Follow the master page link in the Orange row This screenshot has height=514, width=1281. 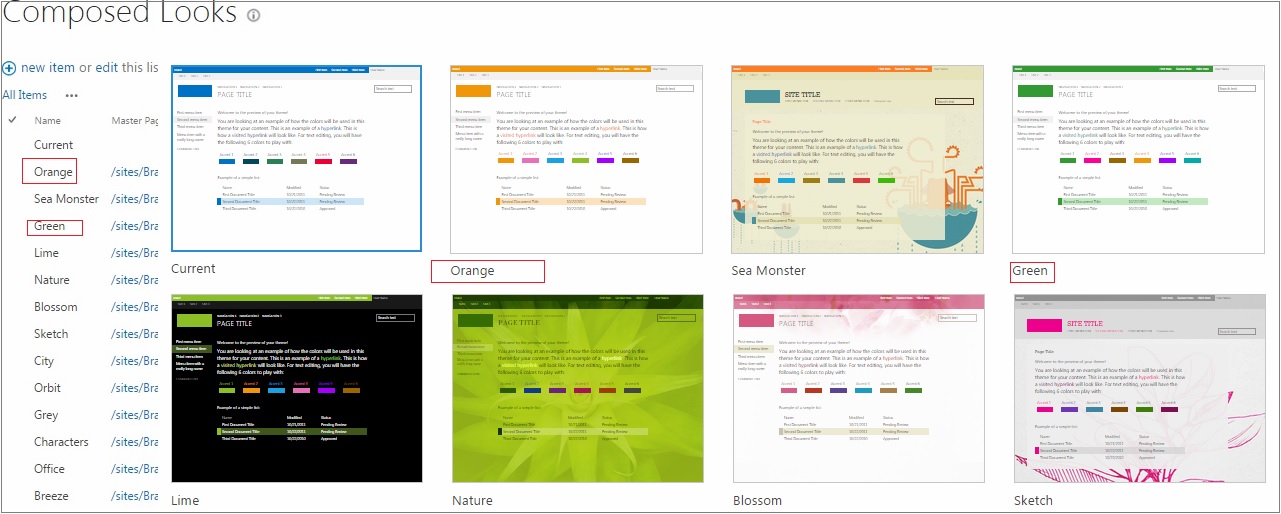tap(135, 172)
